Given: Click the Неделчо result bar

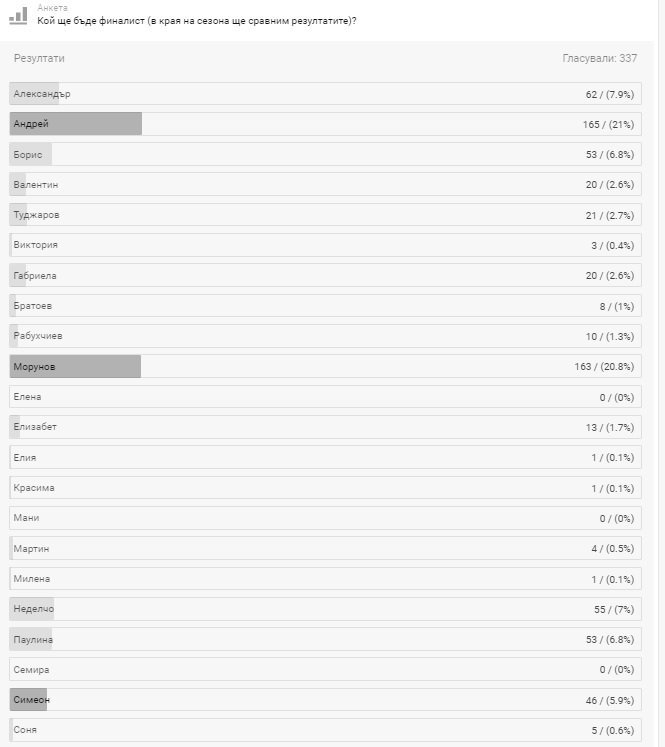Looking at the screenshot, I should click(x=32, y=609).
